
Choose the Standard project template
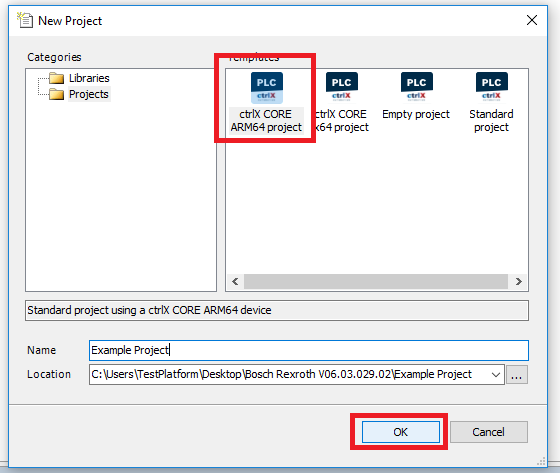[491, 103]
